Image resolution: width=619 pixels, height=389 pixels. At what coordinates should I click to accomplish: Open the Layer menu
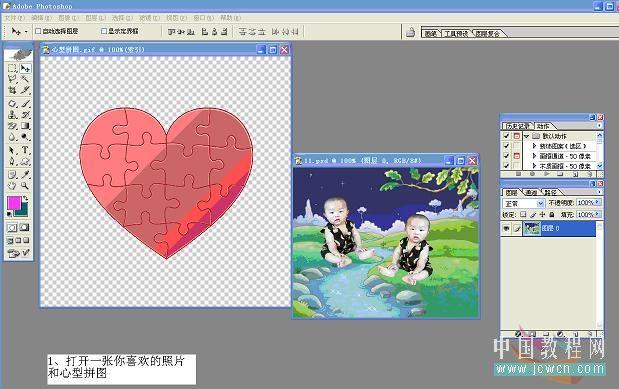(96, 18)
